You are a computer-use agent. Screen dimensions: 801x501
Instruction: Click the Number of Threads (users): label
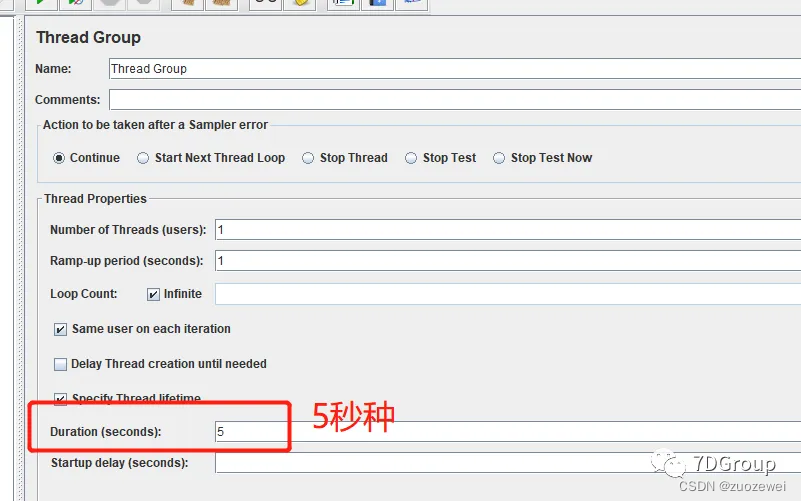(128, 230)
